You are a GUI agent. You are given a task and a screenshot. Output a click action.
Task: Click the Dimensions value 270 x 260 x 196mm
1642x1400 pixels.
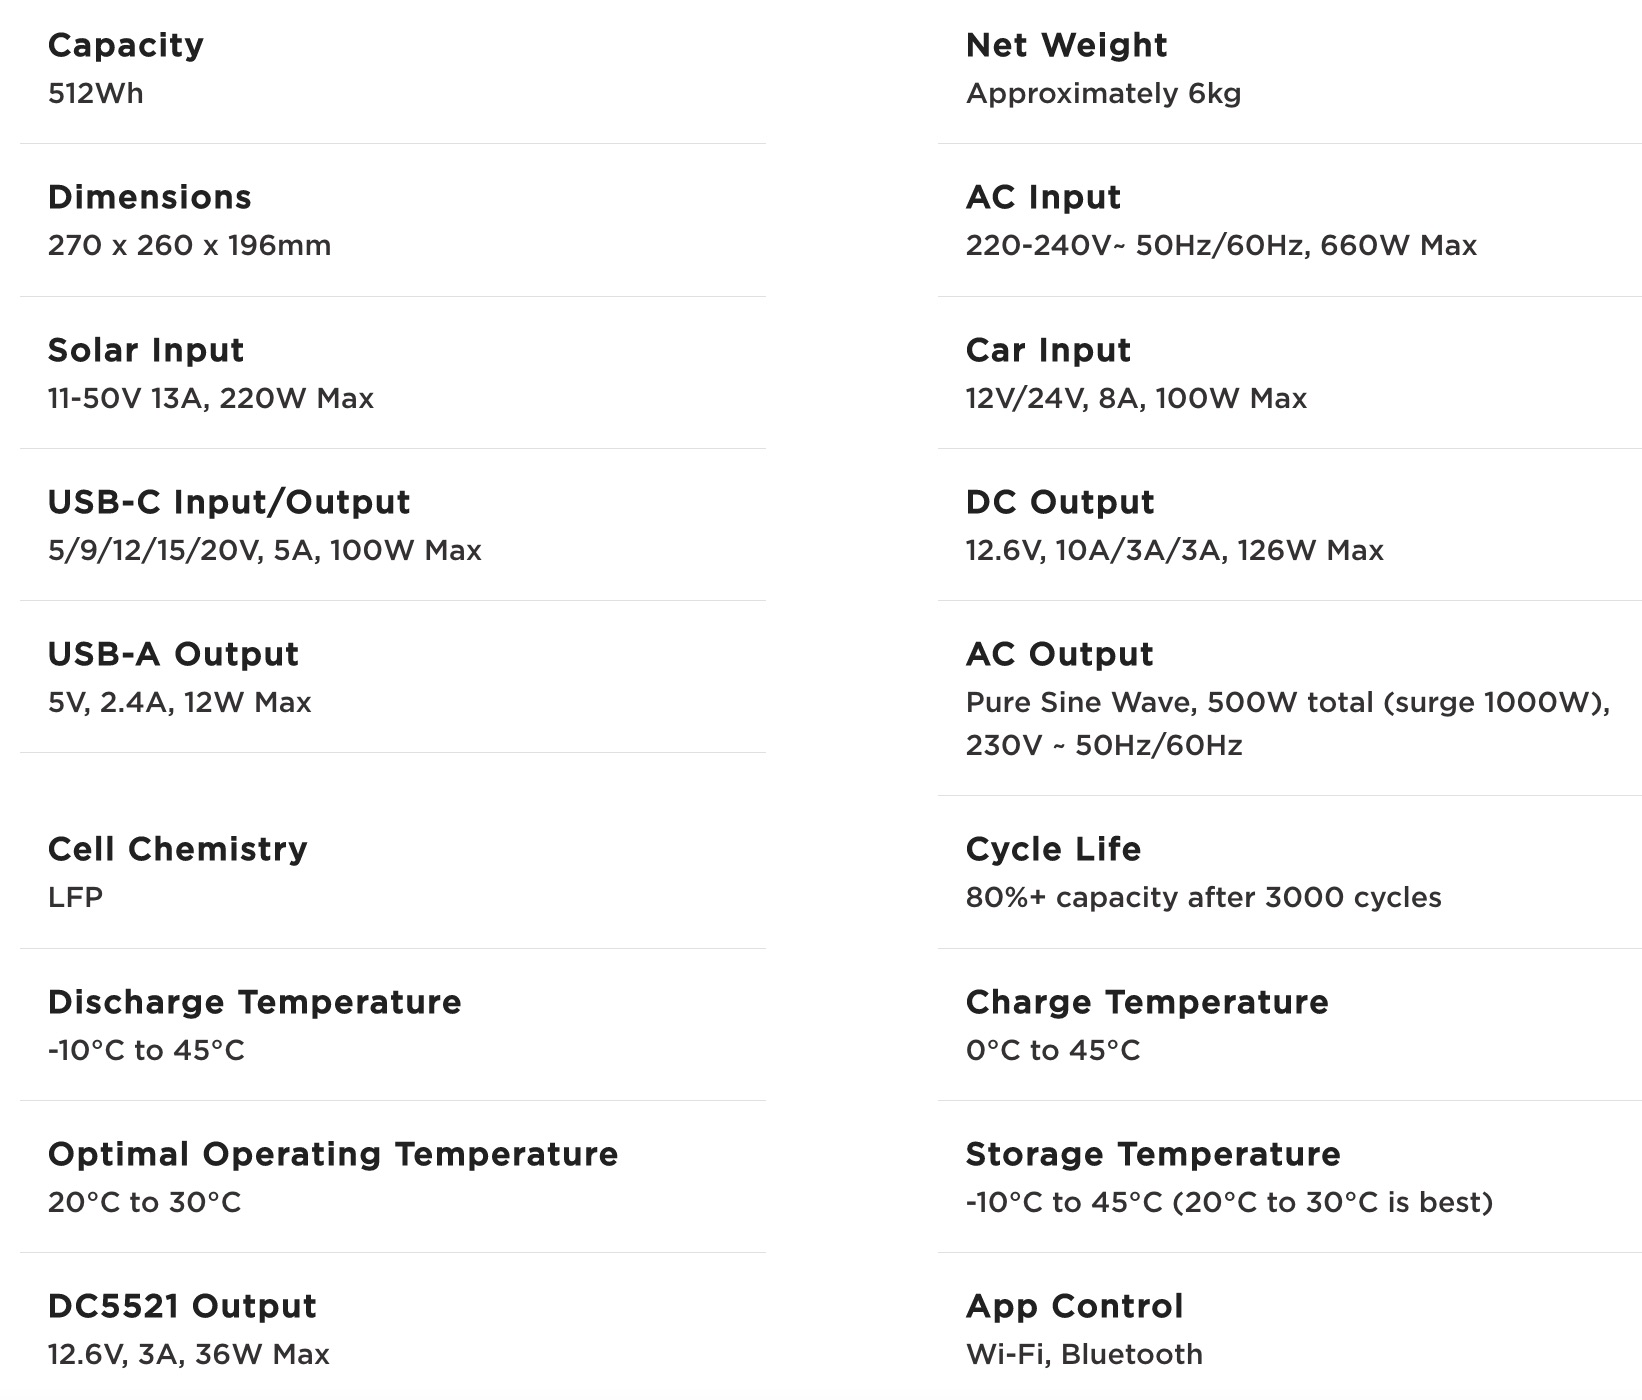pyautogui.click(x=189, y=246)
